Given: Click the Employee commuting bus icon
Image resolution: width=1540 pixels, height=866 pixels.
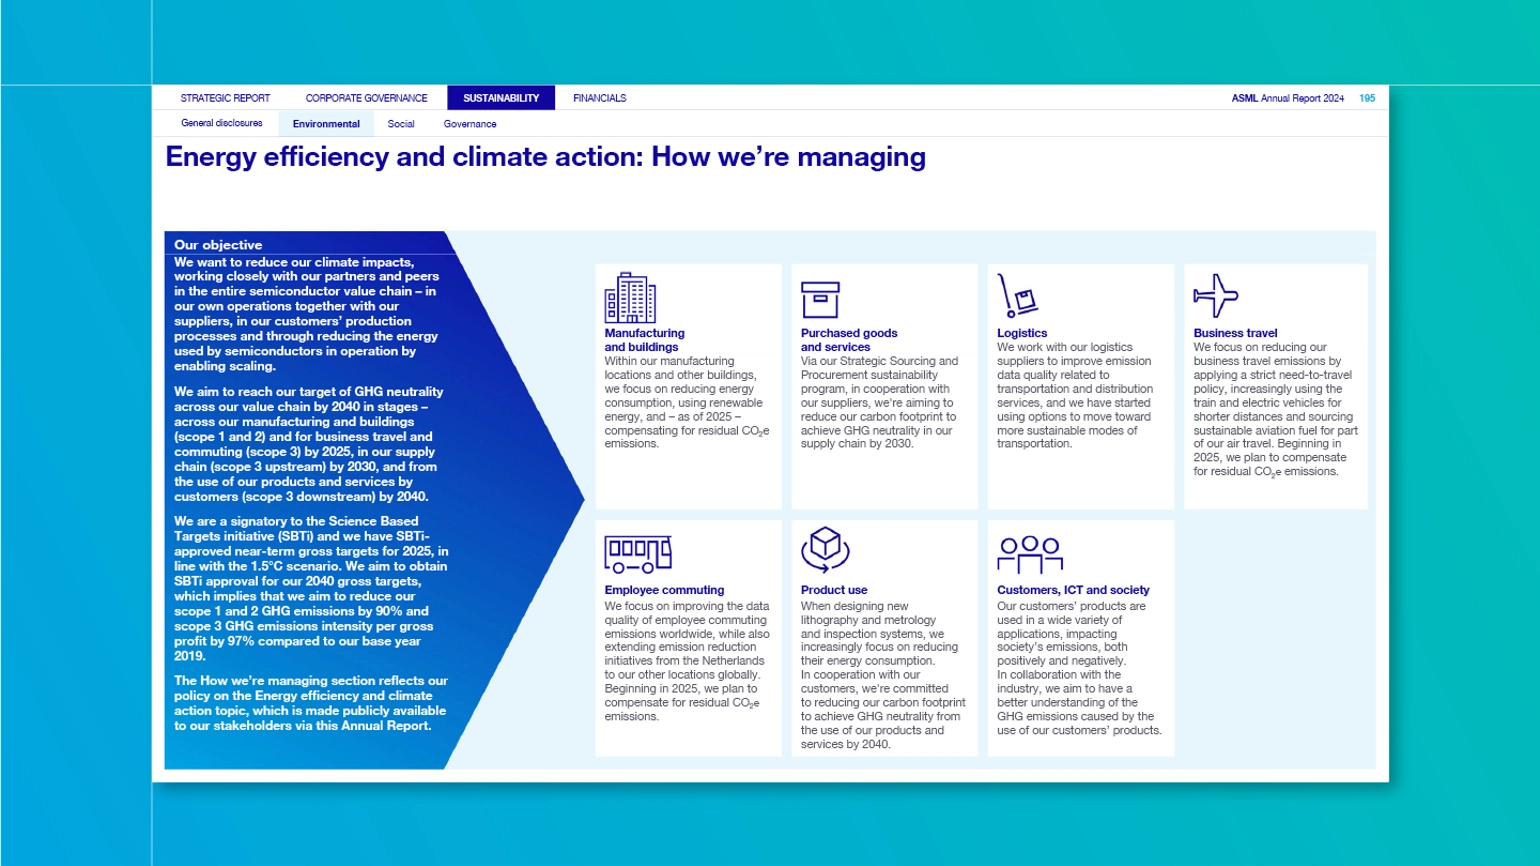Looking at the screenshot, I should pos(637,553).
